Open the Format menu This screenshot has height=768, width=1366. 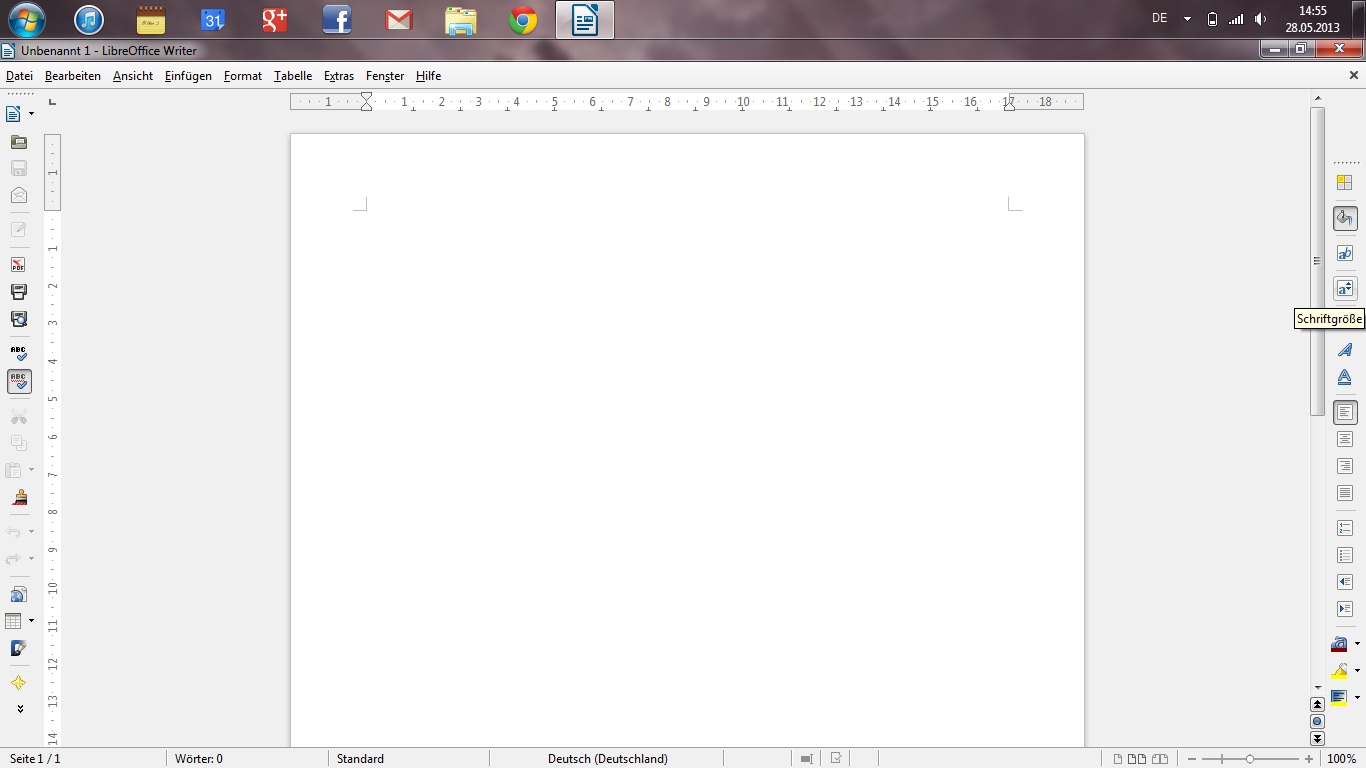coord(243,76)
